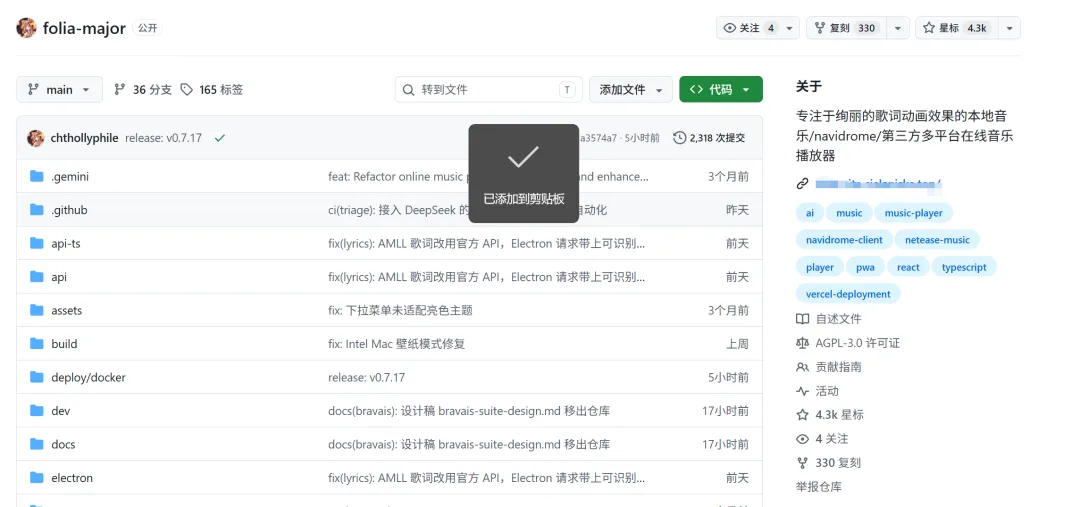
Task: Click the .gemini folder icon
Action: [x=37, y=176]
